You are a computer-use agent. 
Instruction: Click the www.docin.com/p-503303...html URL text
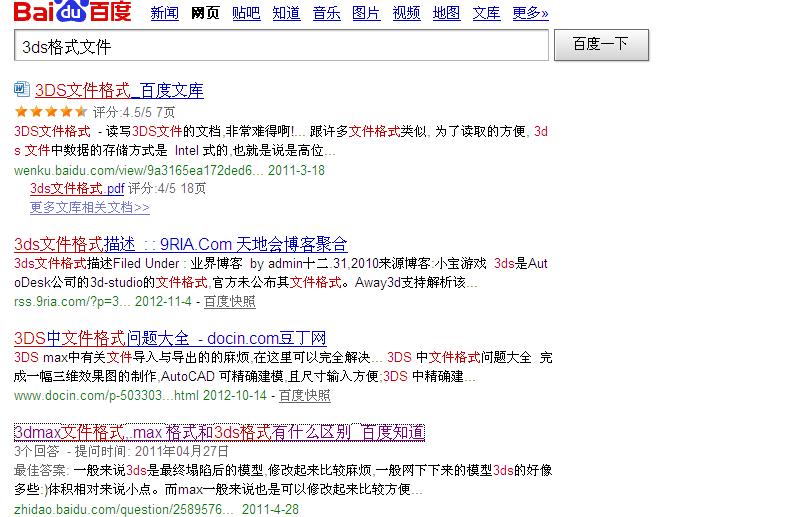106,395
